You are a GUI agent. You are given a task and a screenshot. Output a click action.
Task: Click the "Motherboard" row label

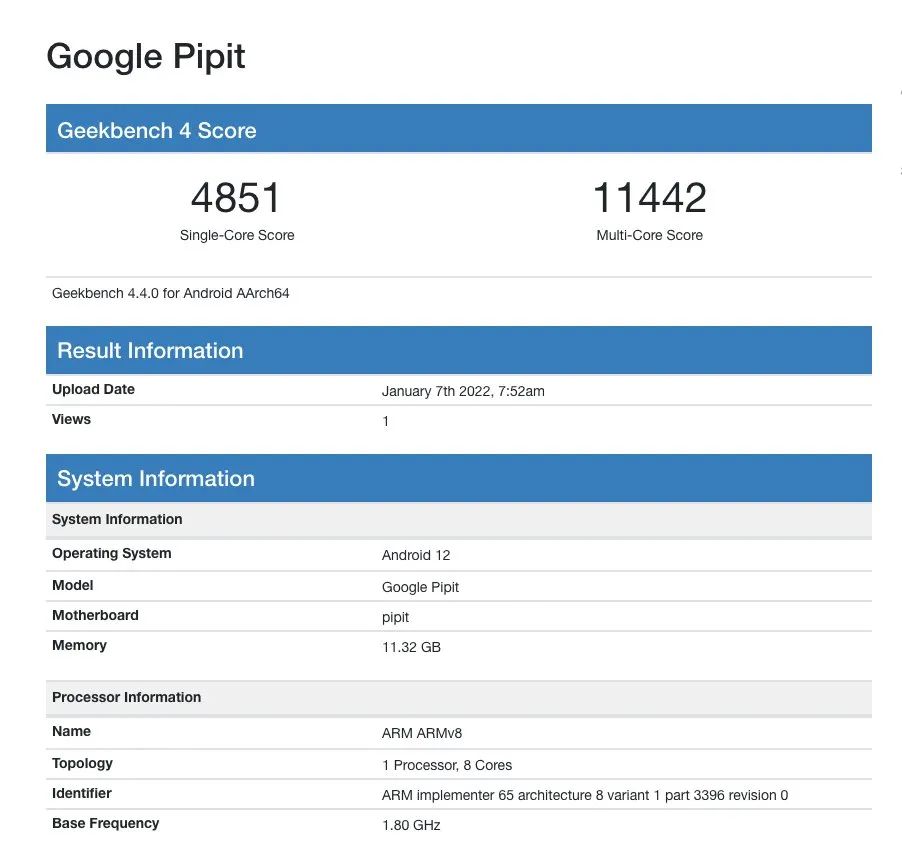coord(95,615)
